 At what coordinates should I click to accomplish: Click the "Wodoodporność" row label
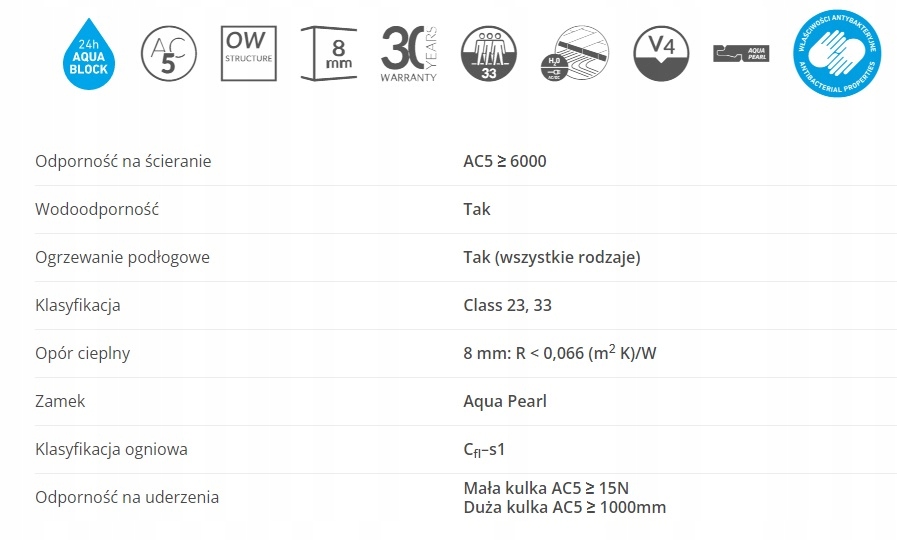click(97, 209)
